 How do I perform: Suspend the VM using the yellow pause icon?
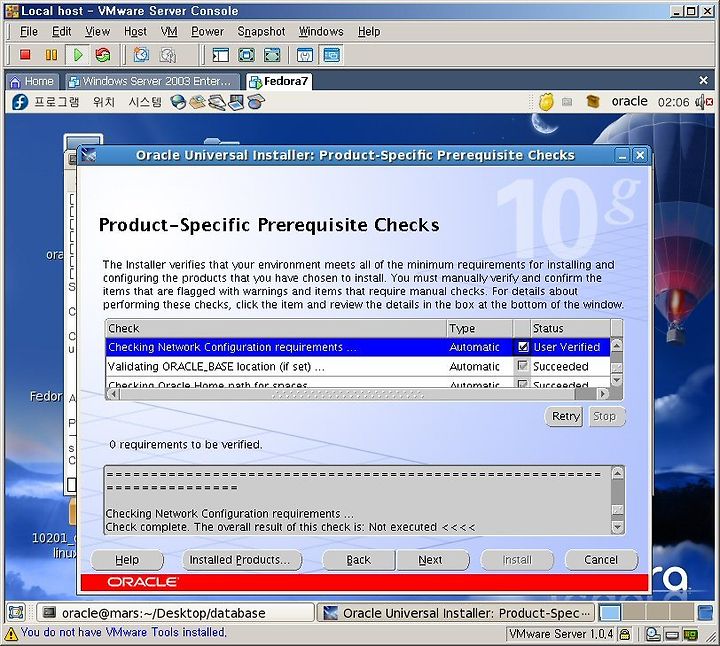tap(51, 55)
